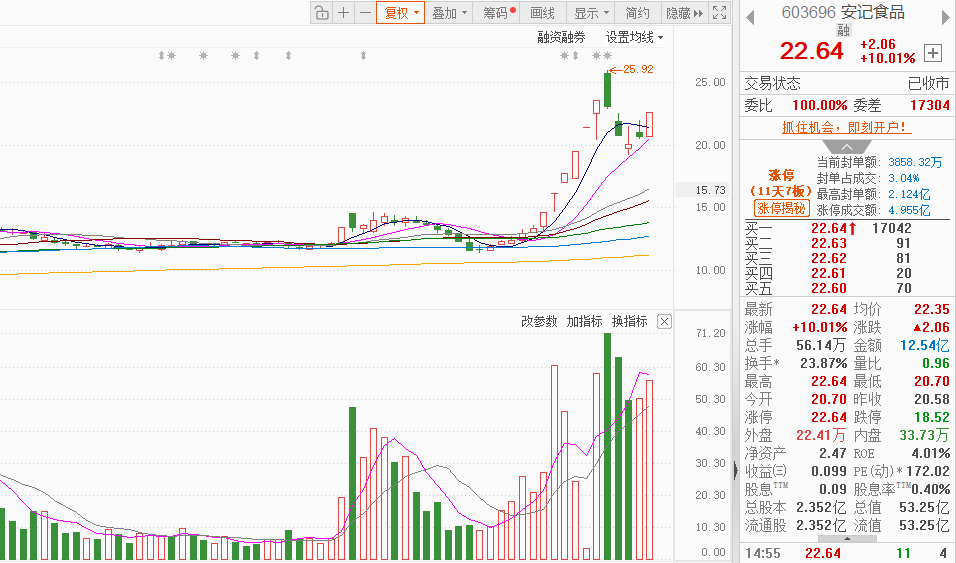Enter fullscreen with expand arrows icon
This screenshot has width=956, height=563.
[x=719, y=12]
